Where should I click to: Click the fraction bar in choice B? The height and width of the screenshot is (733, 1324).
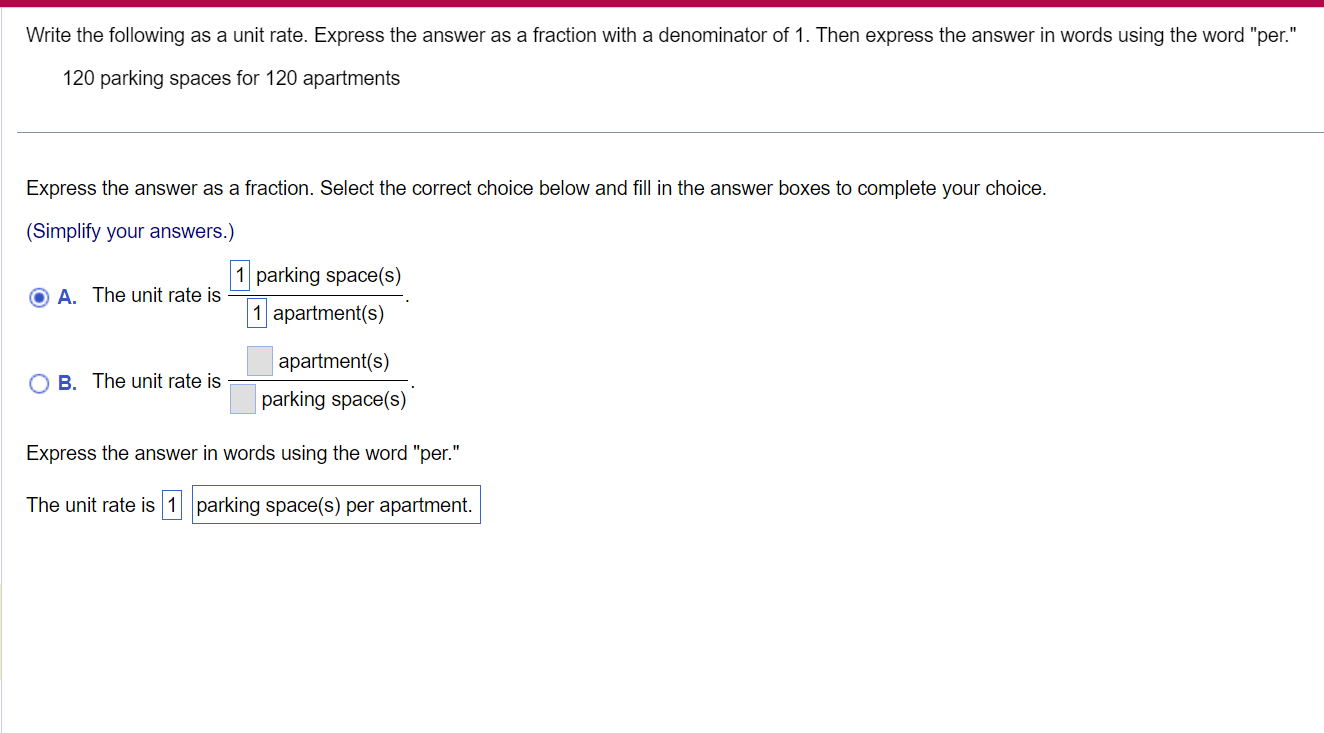pos(318,381)
